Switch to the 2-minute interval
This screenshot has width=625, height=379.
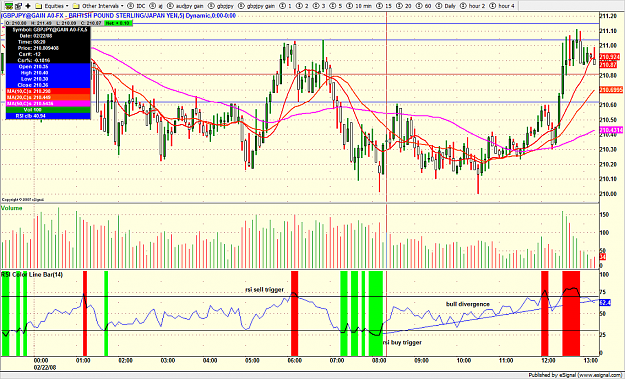coord(303,6)
